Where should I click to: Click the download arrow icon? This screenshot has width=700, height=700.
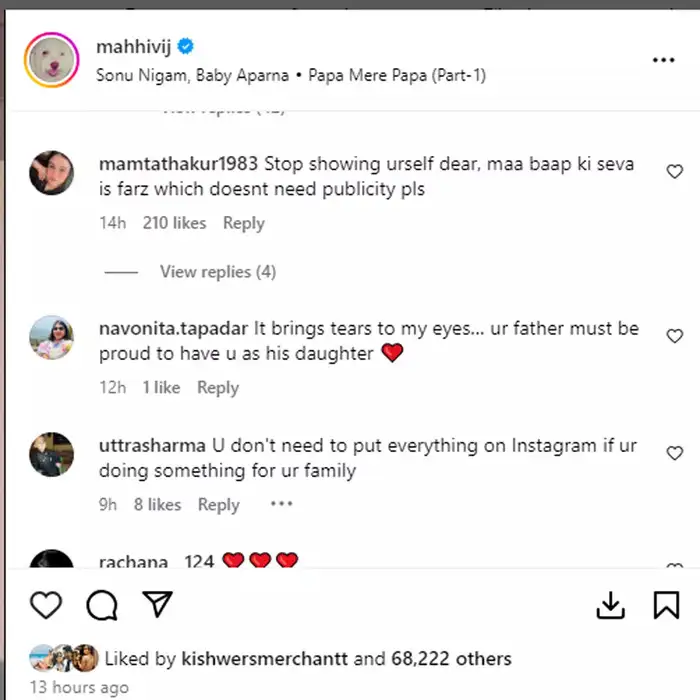coord(610,605)
